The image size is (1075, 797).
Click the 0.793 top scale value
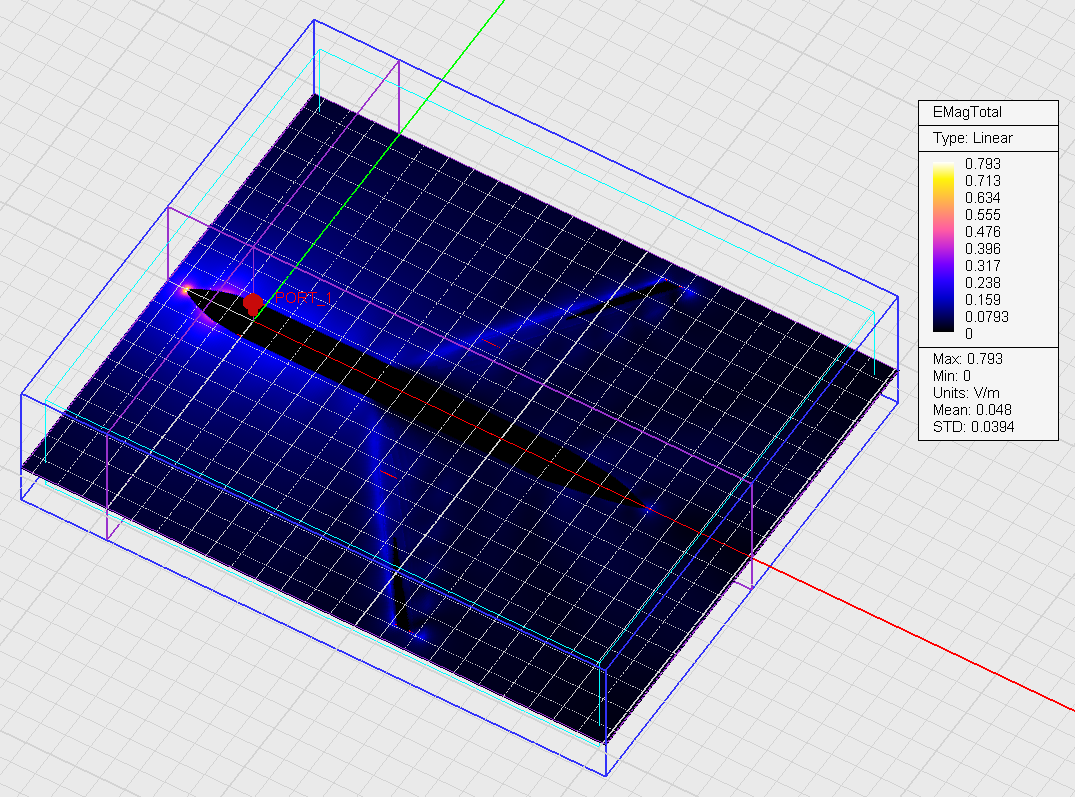[983, 163]
